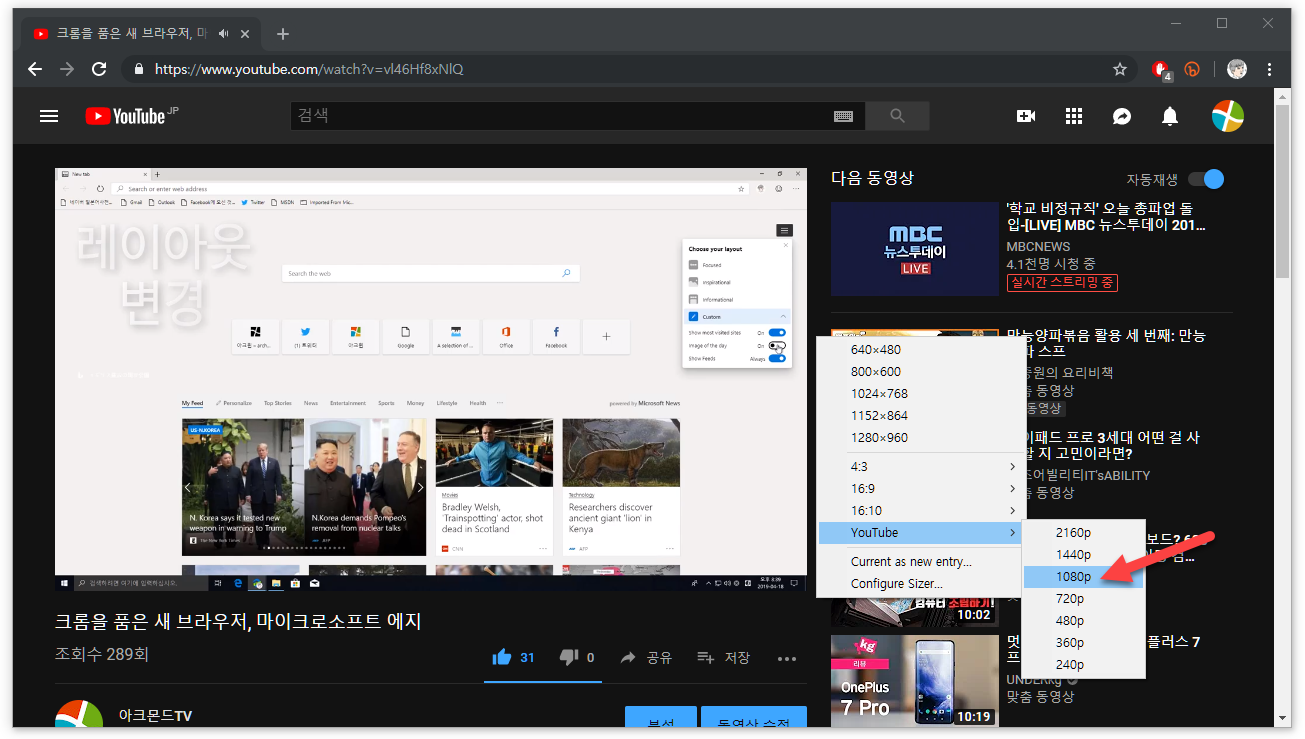This screenshot has width=1305, height=739.
Task: Select 800×600 size from context menu
Action: tap(919, 372)
